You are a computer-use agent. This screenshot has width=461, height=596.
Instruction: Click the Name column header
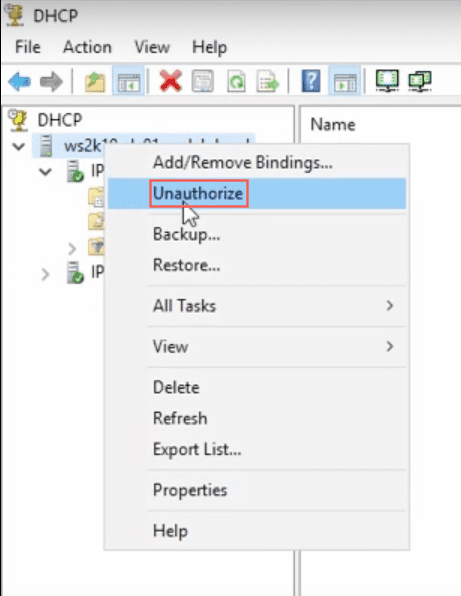(333, 125)
